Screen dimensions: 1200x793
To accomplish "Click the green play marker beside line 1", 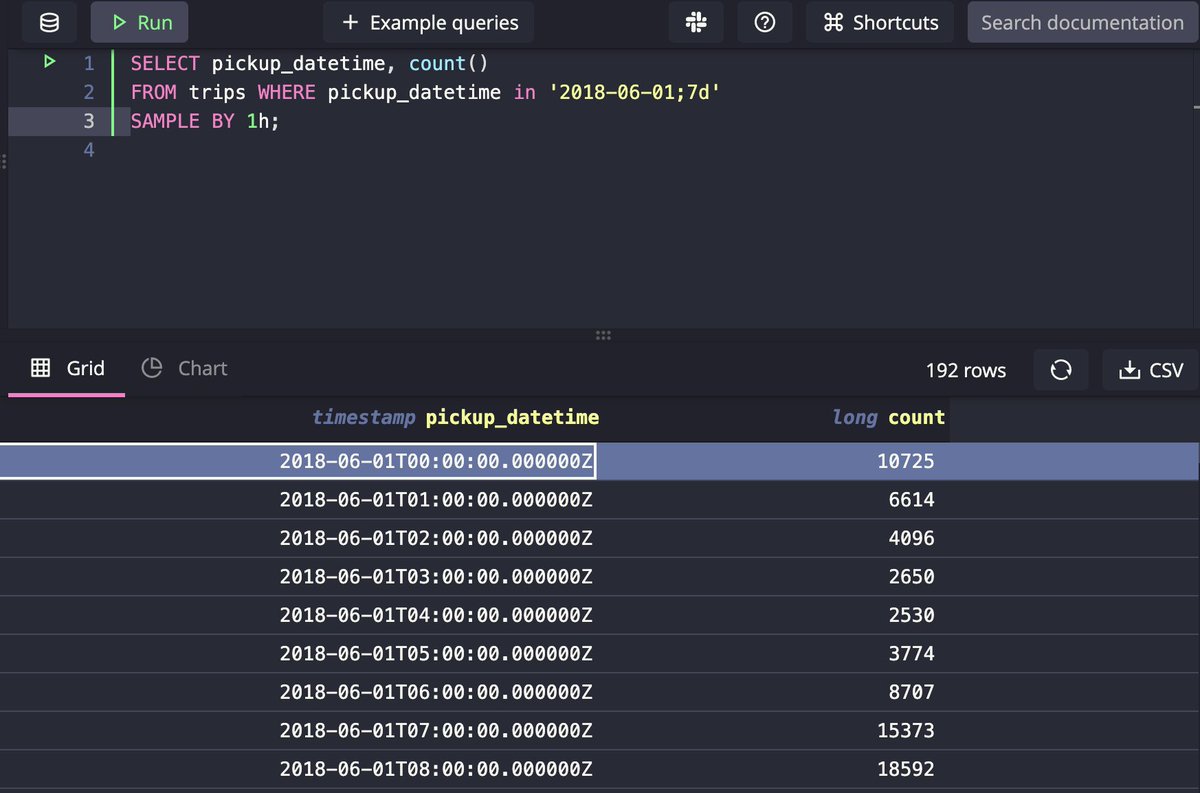I will (48, 62).
